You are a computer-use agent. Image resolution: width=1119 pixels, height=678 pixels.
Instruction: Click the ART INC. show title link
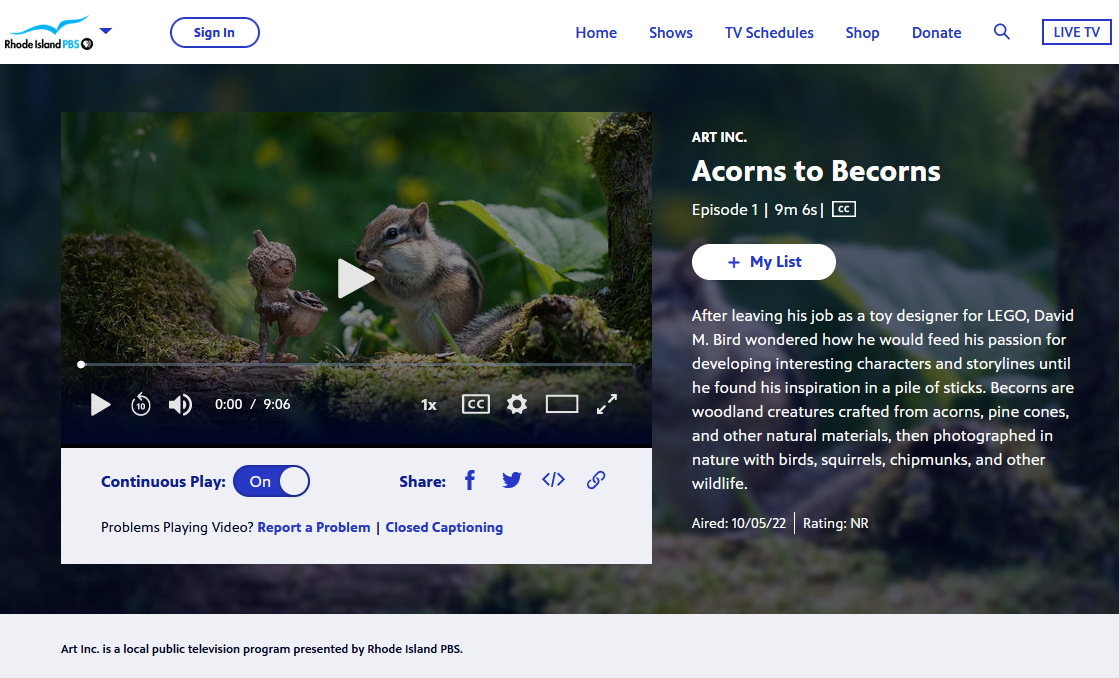pos(719,137)
